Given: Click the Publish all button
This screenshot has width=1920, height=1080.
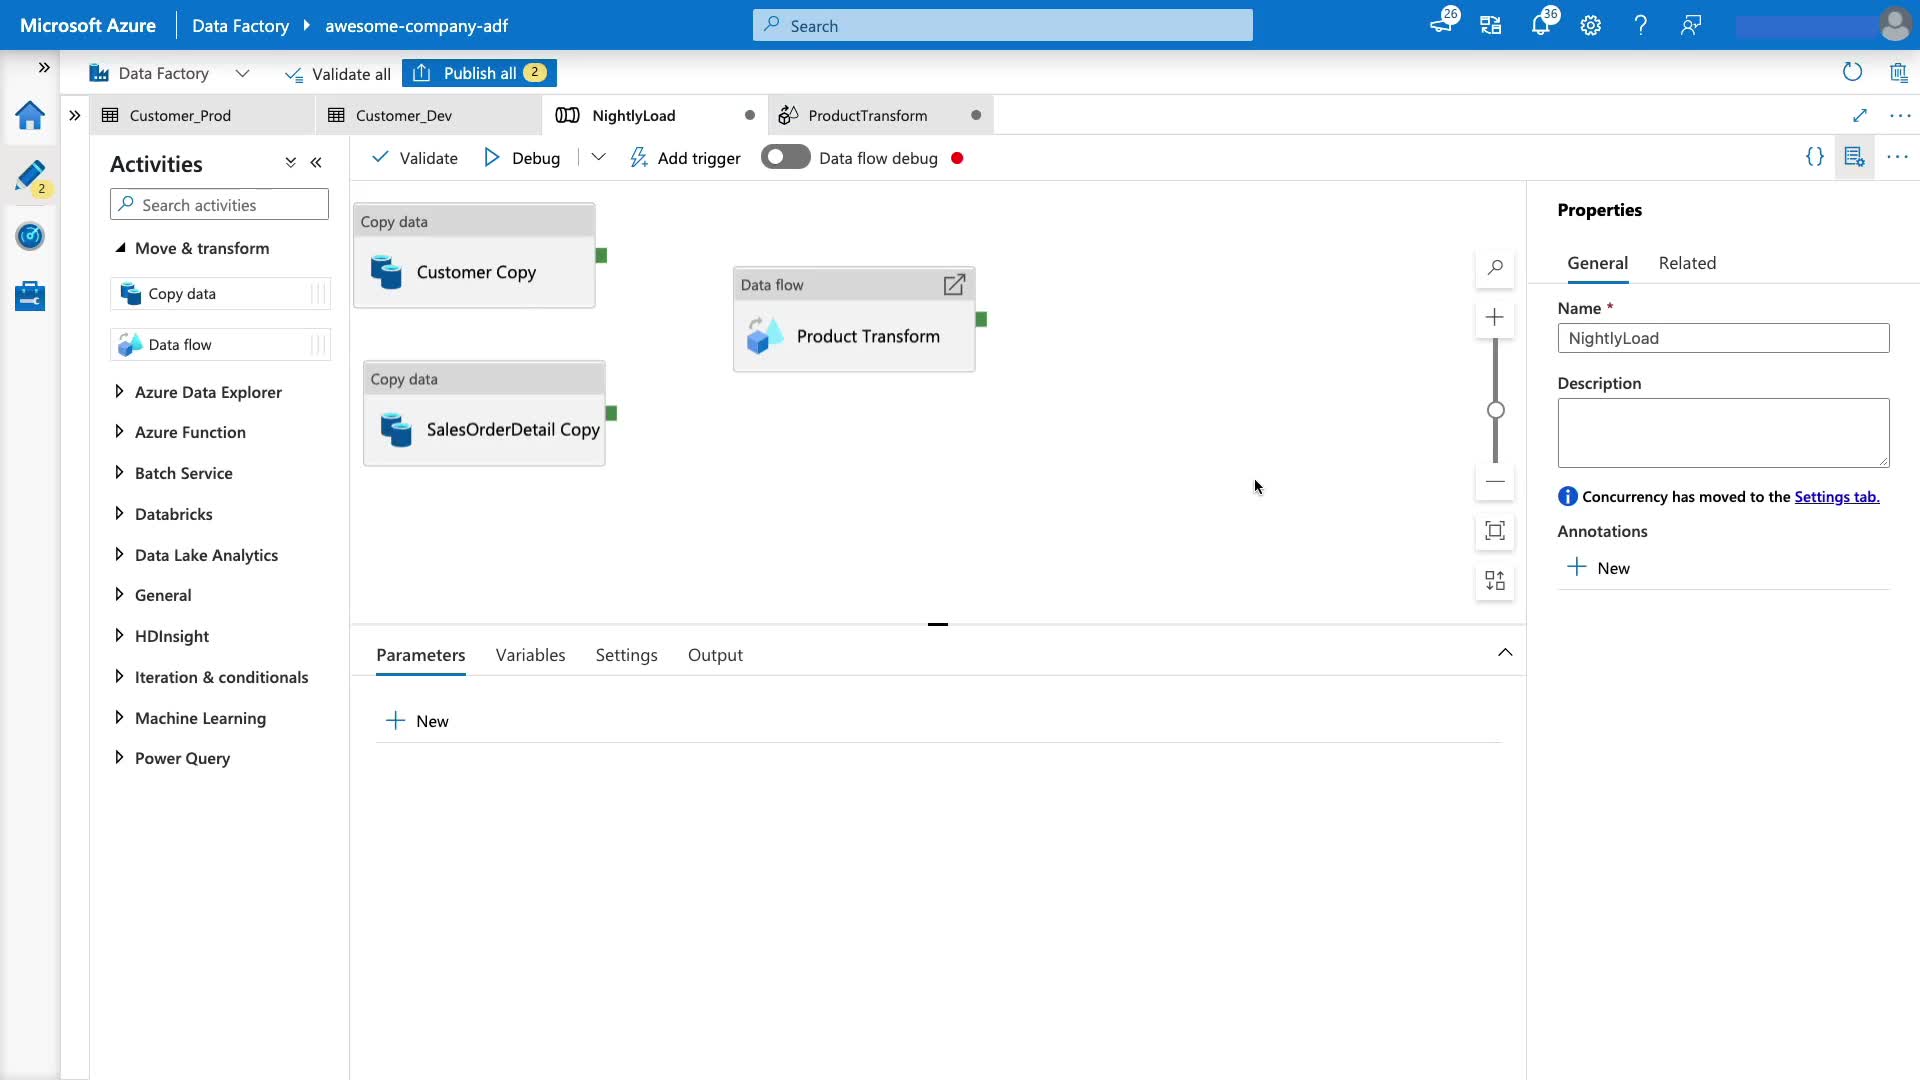Looking at the screenshot, I should [479, 73].
